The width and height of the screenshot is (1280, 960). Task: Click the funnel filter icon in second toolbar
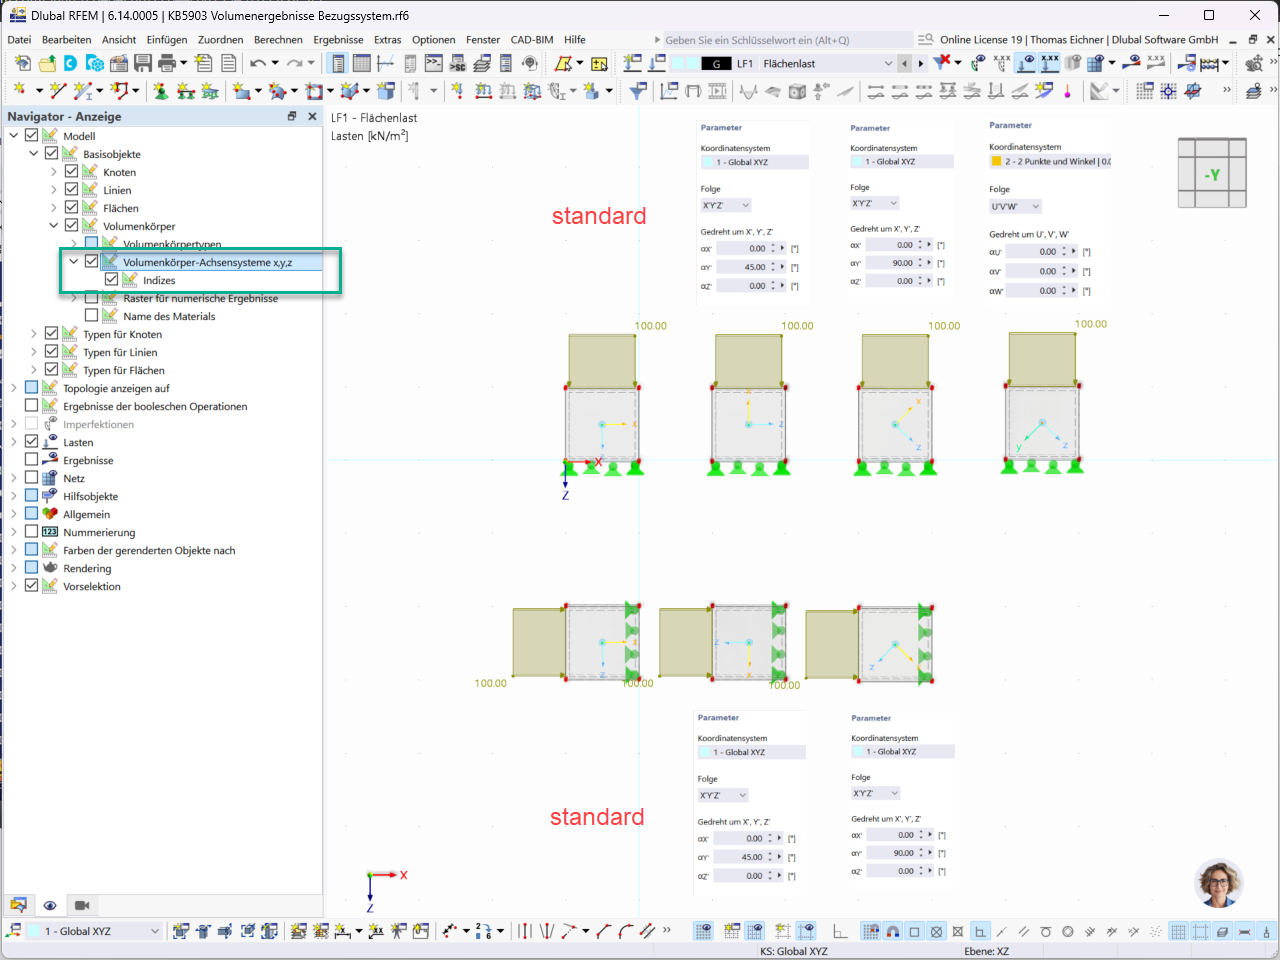[x=638, y=91]
